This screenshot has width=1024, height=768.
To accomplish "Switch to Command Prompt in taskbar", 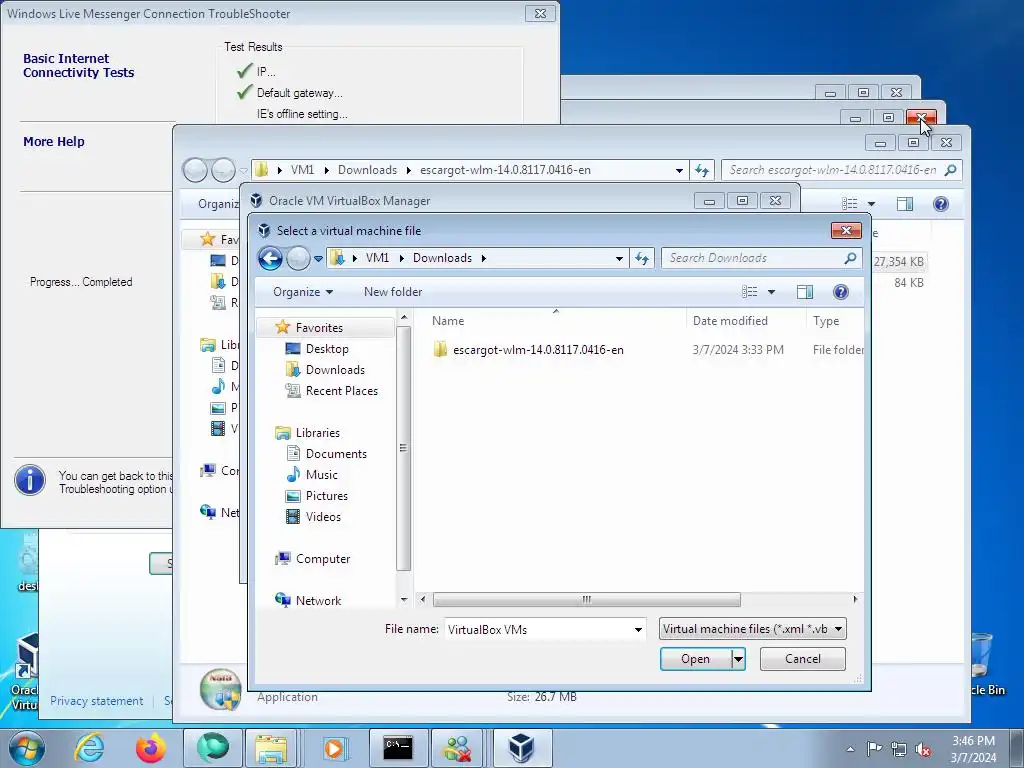I will click(398, 748).
